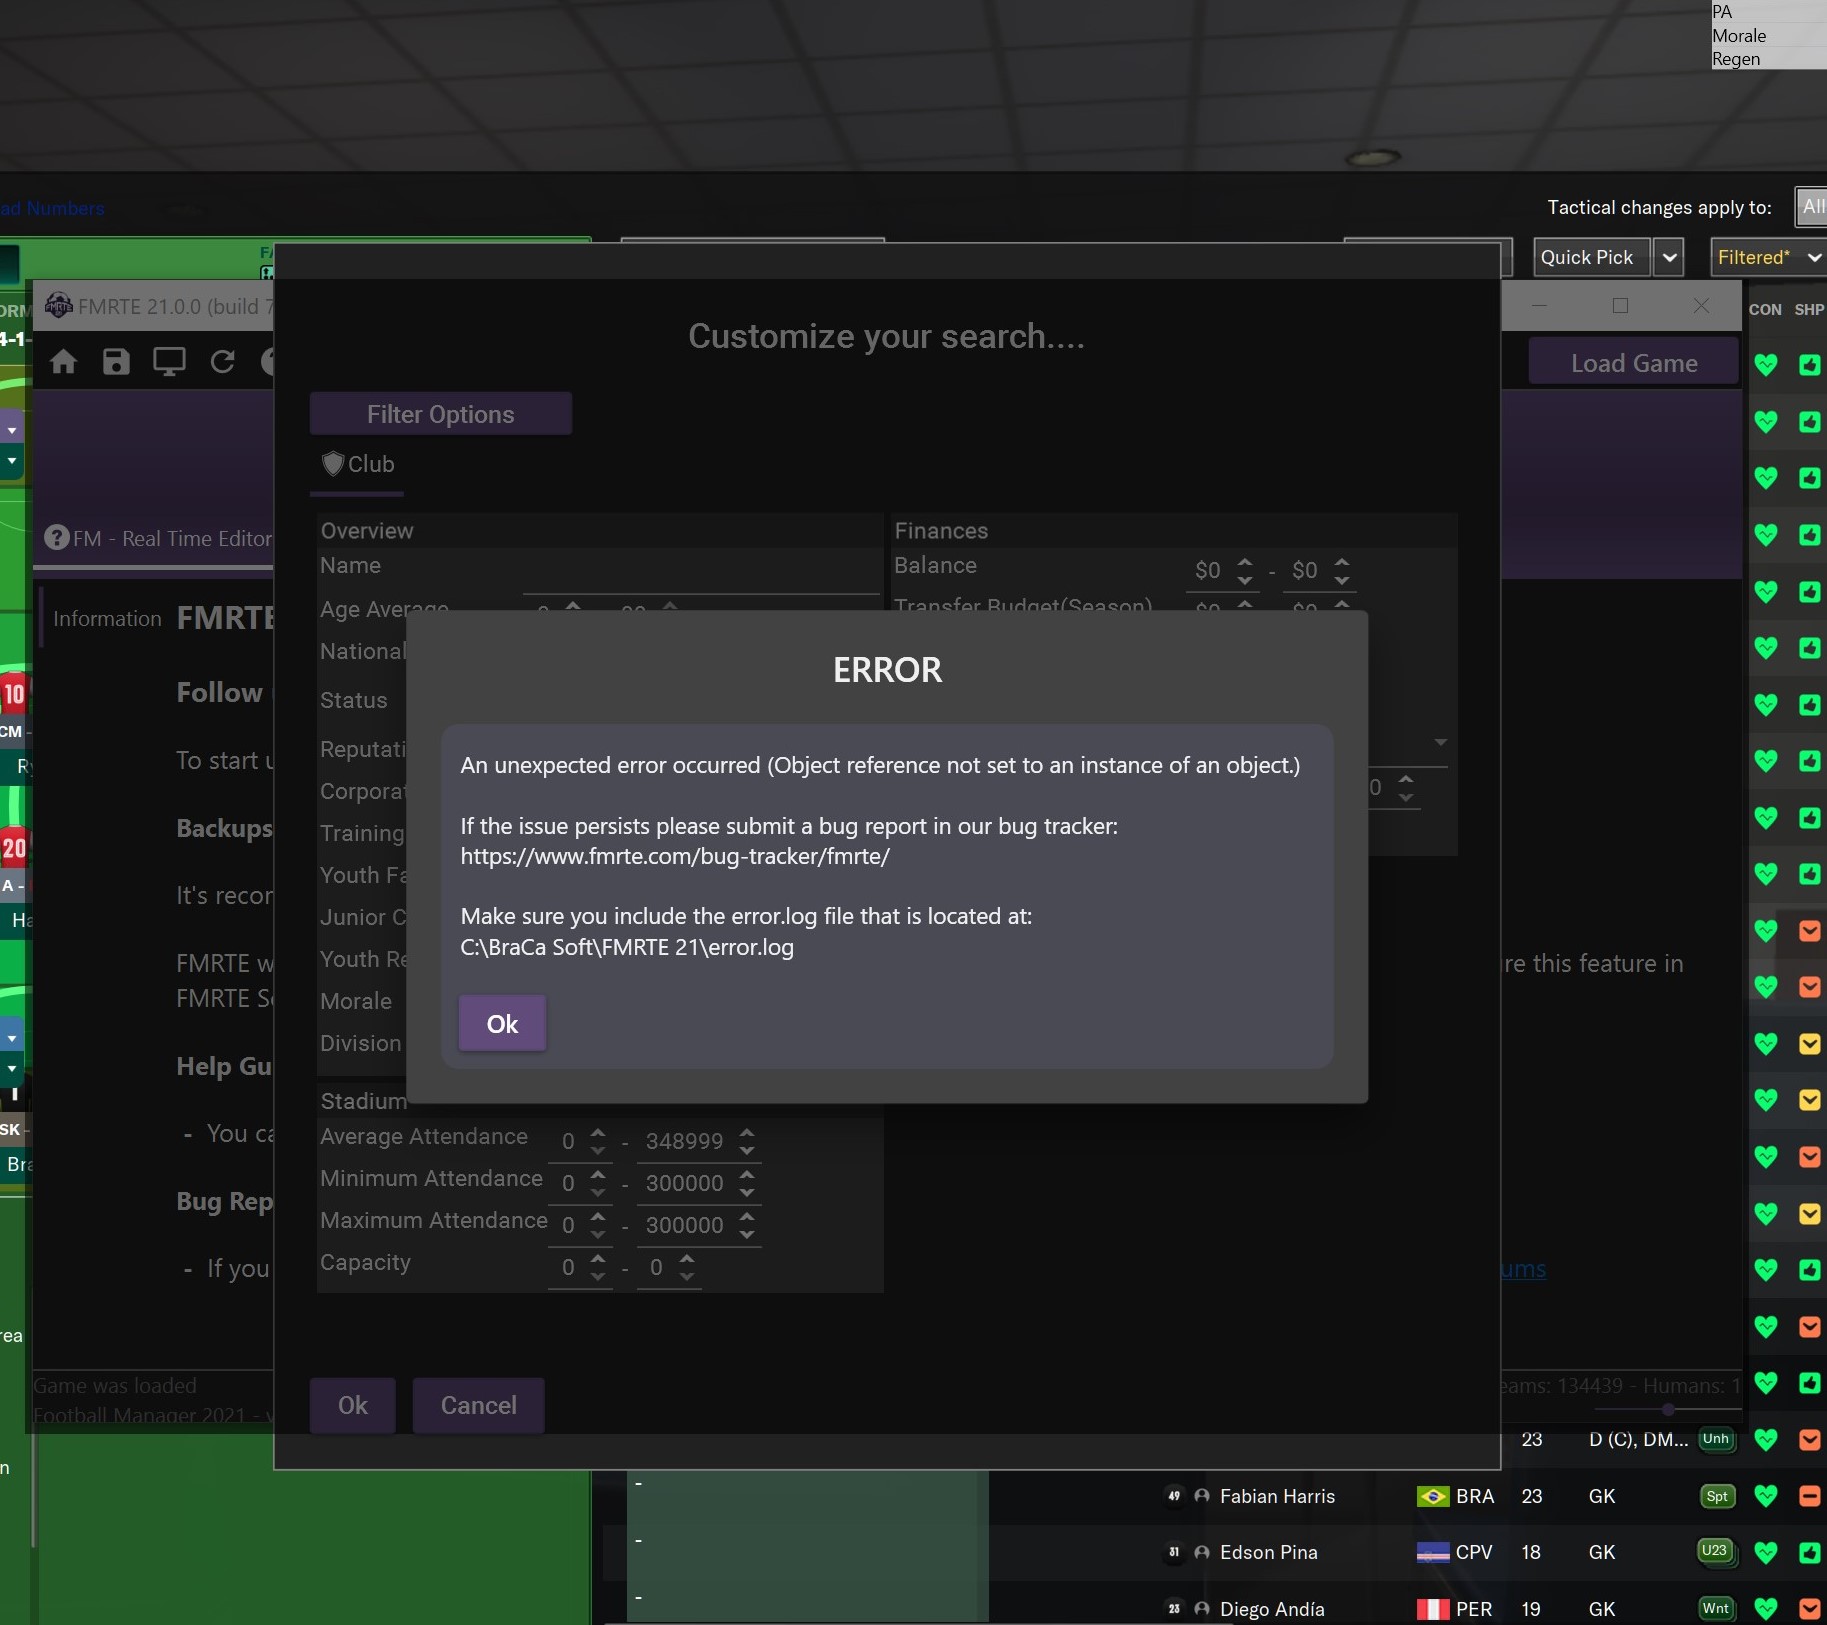Screen dimensions: 1827x1625
Task: Click the Unh status badge
Action: [1716, 1438]
